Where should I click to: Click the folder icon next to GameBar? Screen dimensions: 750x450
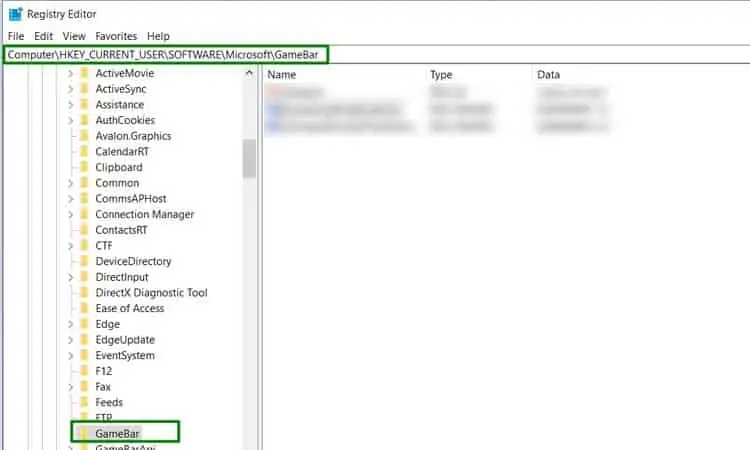[84, 433]
